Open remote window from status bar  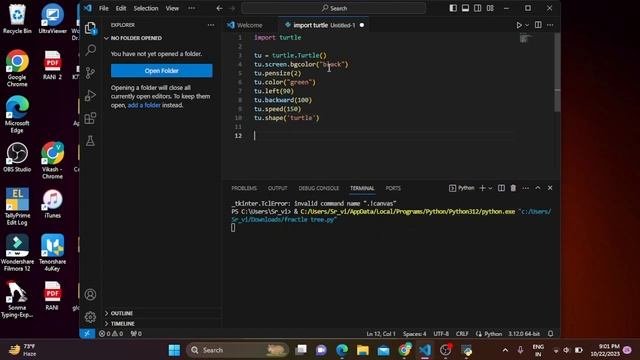click(87, 333)
